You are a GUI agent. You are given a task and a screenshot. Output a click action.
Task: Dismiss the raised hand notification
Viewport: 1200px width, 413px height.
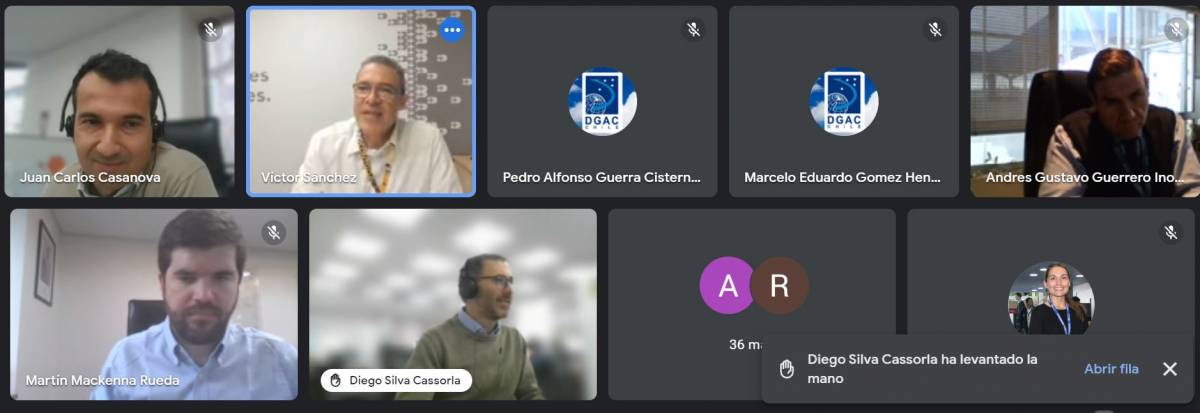(x=1170, y=369)
